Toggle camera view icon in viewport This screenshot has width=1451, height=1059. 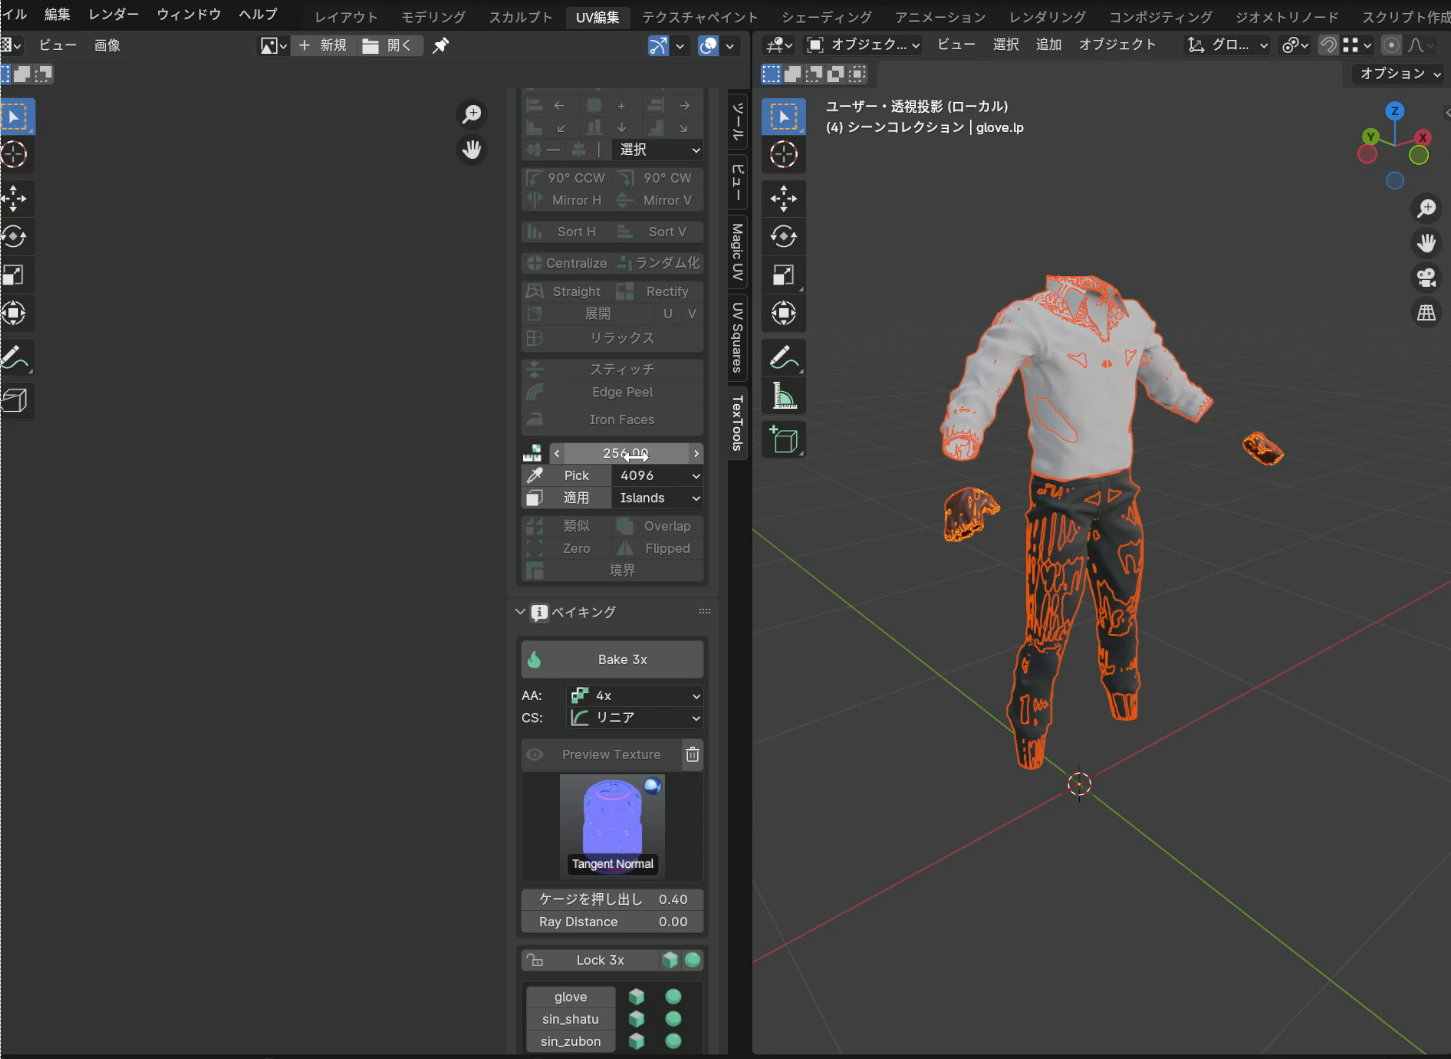tap(1426, 277)
